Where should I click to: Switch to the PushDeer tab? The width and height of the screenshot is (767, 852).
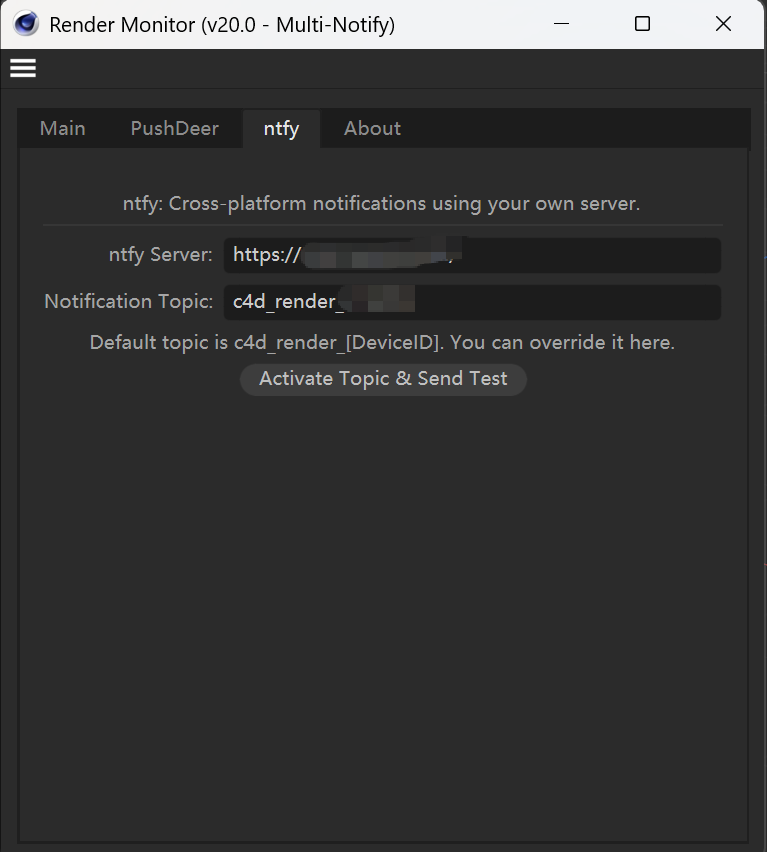click(174, 129)
